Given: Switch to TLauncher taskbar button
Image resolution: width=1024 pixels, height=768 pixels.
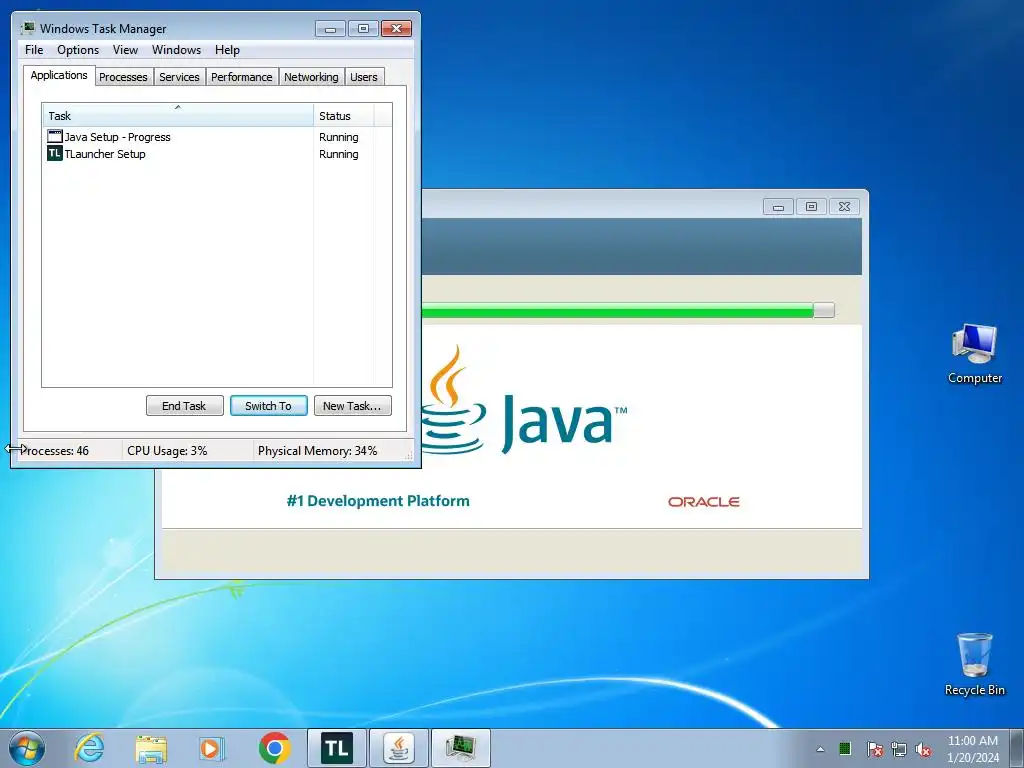Looking at the screenshot, I should tap(337, 748).
